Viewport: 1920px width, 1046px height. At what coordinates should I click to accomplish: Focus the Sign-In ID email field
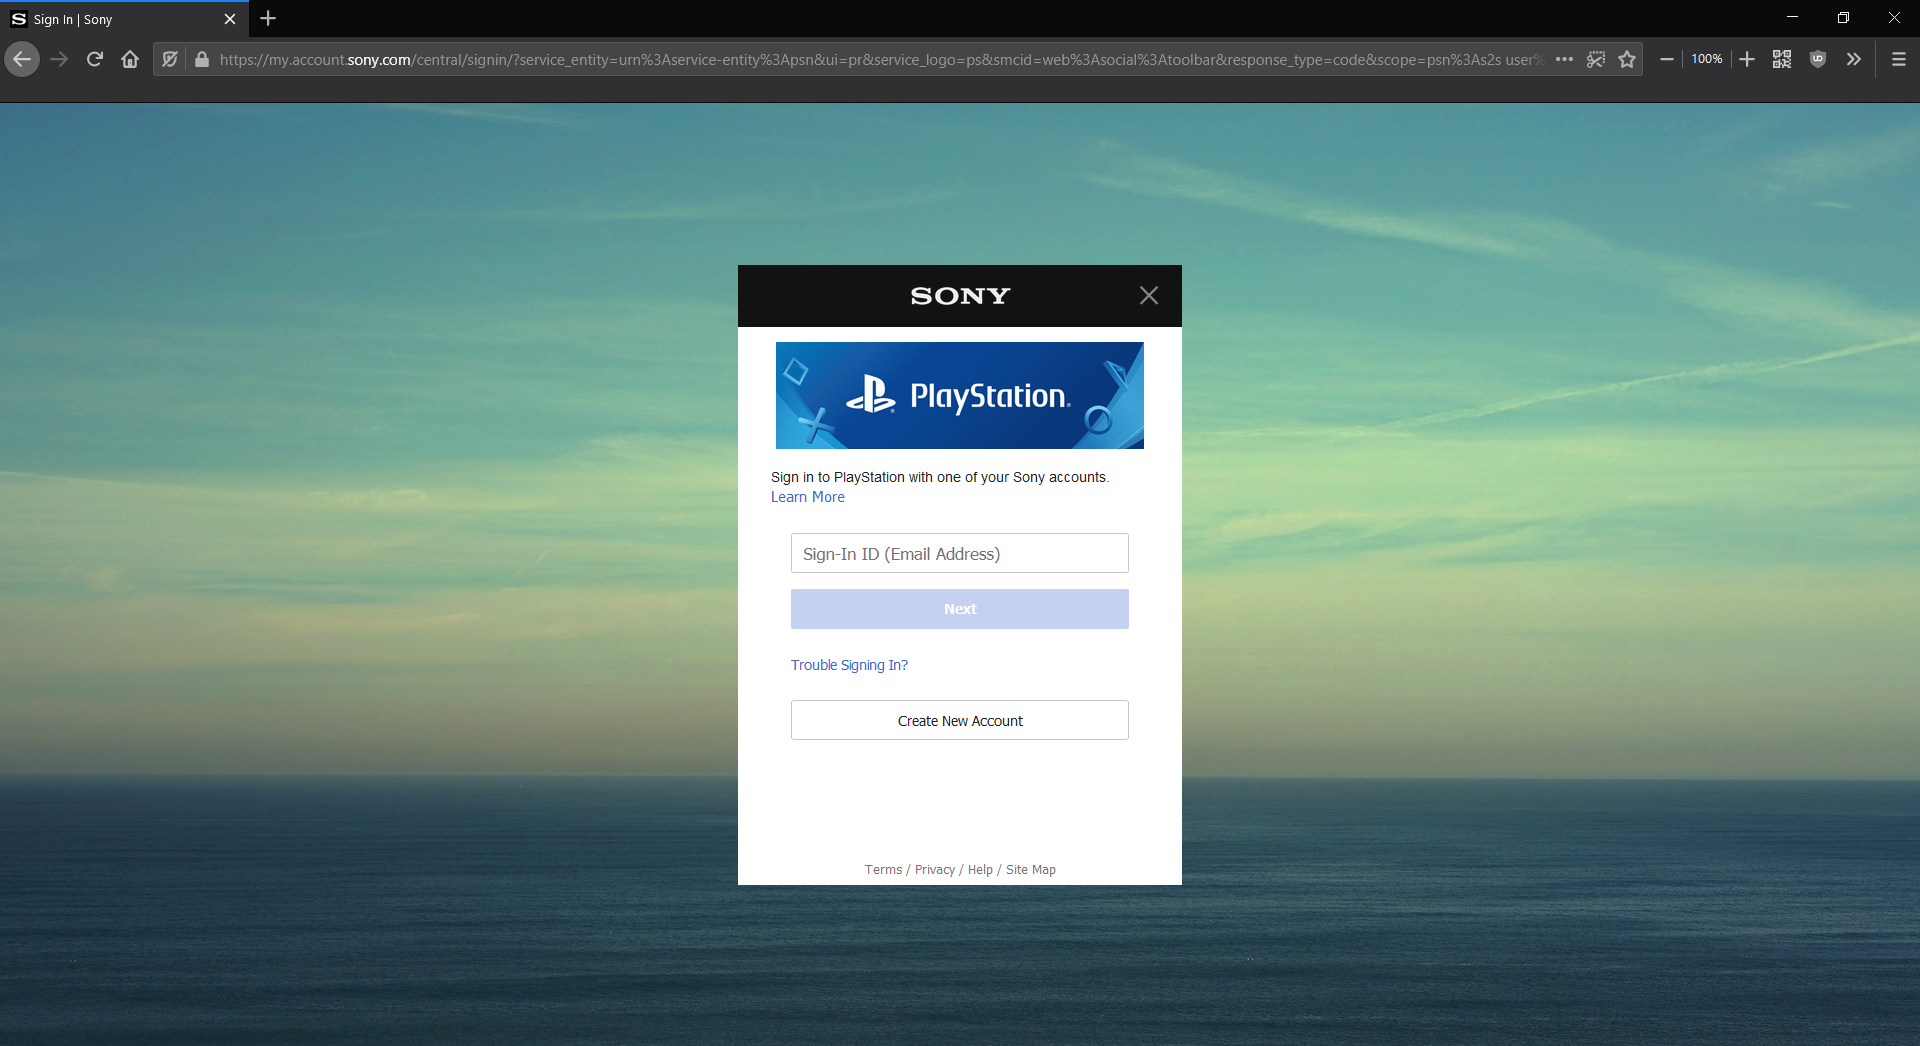[960, 553]
